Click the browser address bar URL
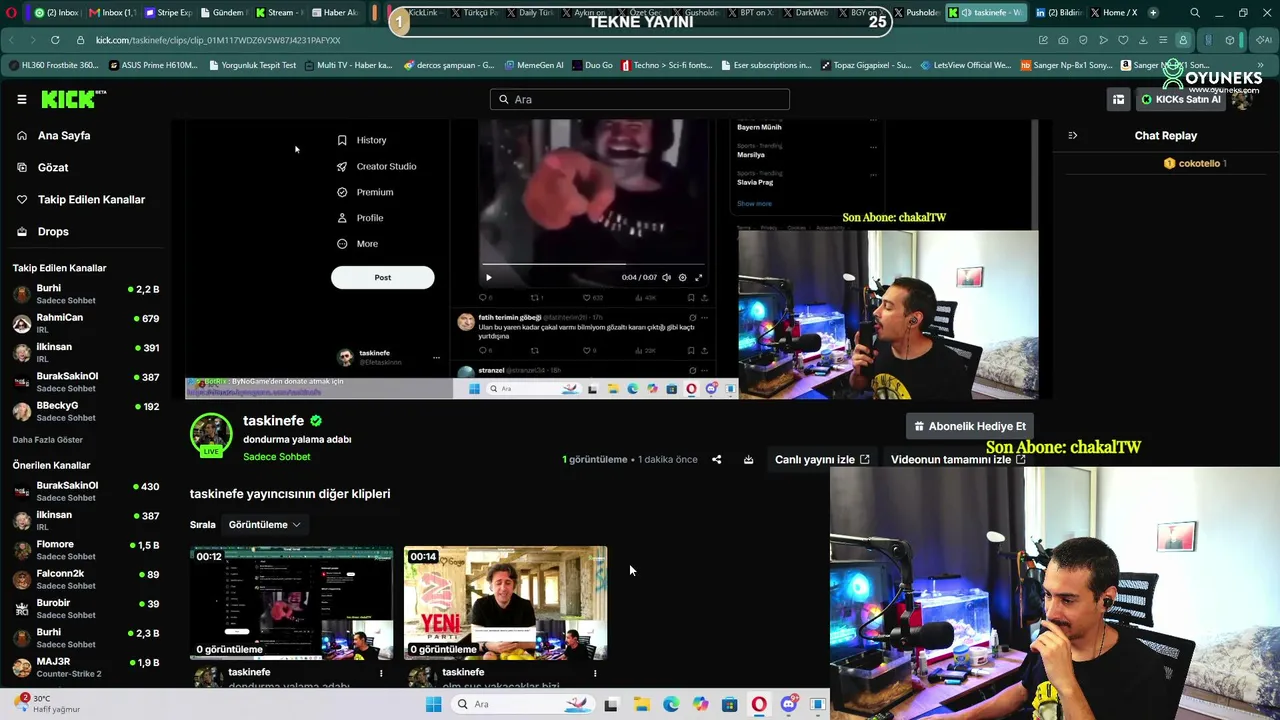This screenshot has height=720, width=1280. point(218,40)
